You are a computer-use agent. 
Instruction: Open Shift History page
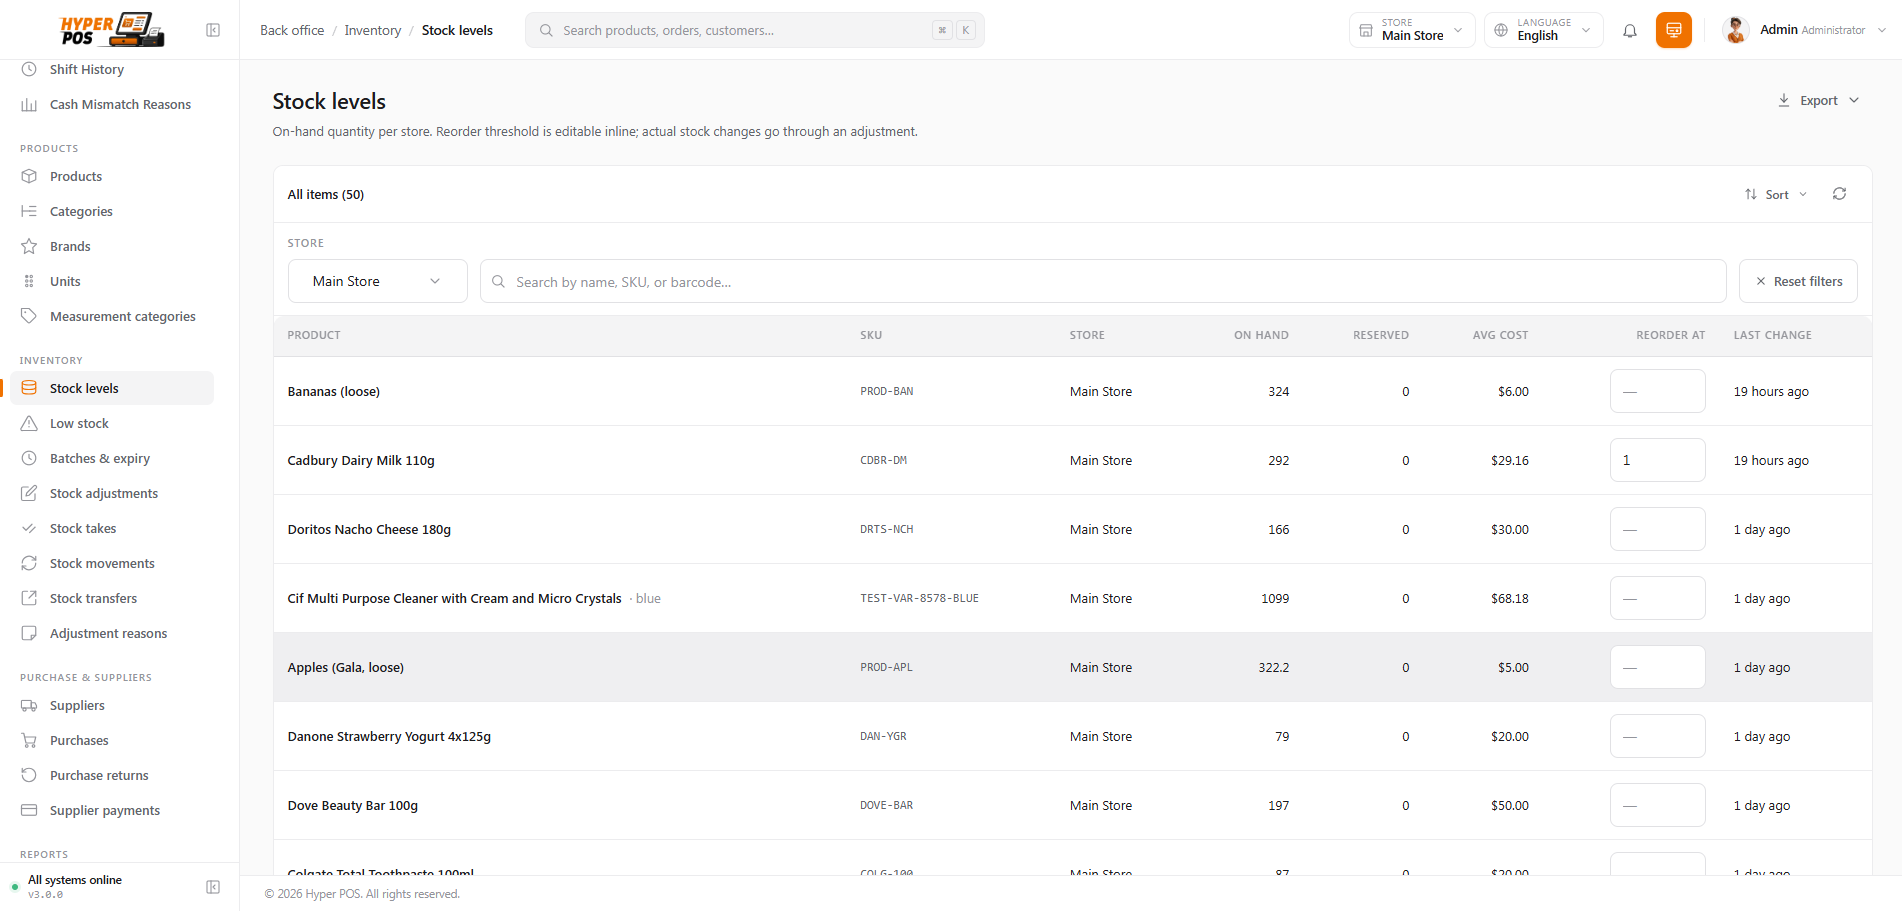click(87, 69)
